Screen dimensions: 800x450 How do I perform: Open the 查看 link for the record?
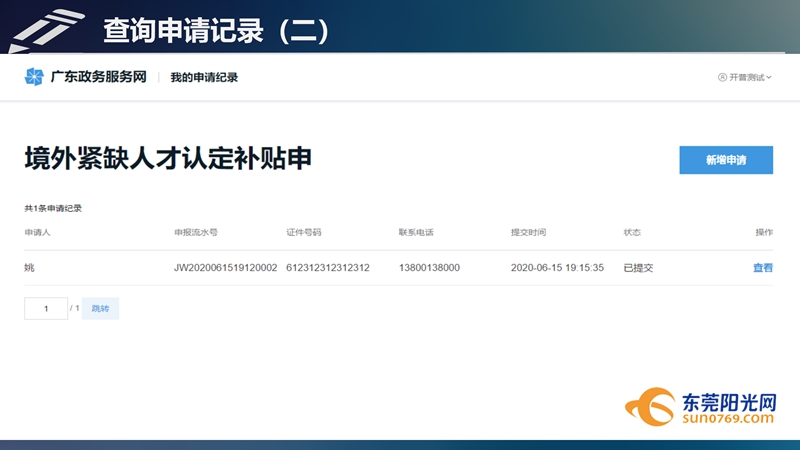[x=762, y=268]
